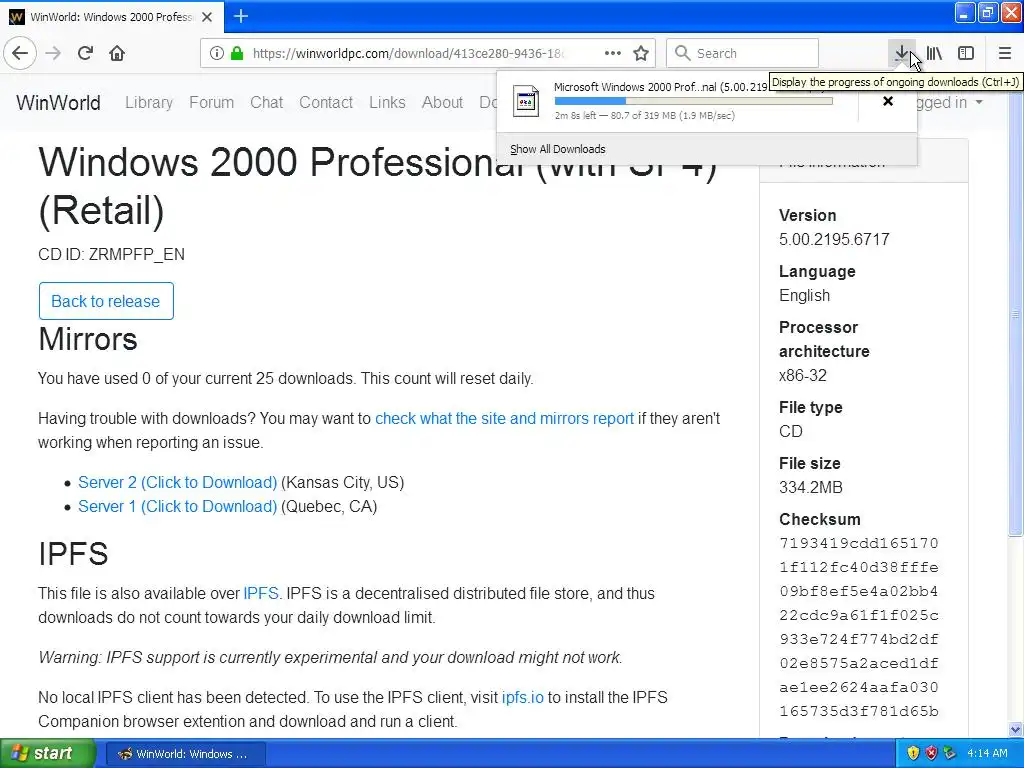Click the Back to release button
The height and width of the screenshot is (768, 1024).
[106, 301]
